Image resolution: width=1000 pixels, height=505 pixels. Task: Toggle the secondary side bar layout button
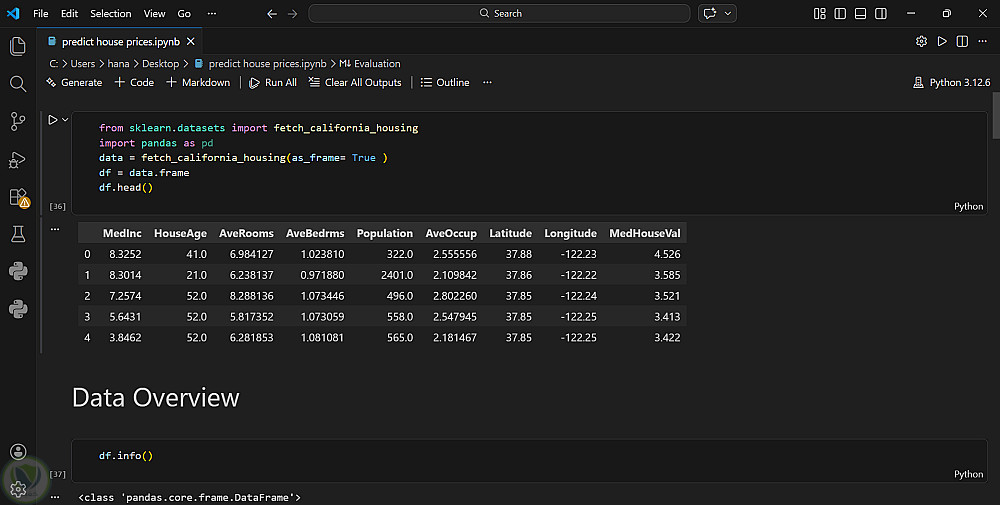click(878, 14)
